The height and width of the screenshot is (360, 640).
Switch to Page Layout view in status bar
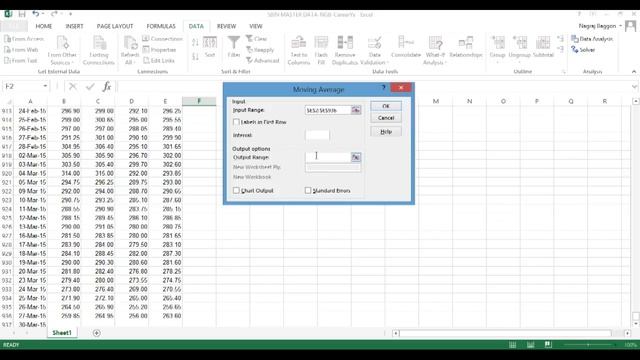[530, 345]
